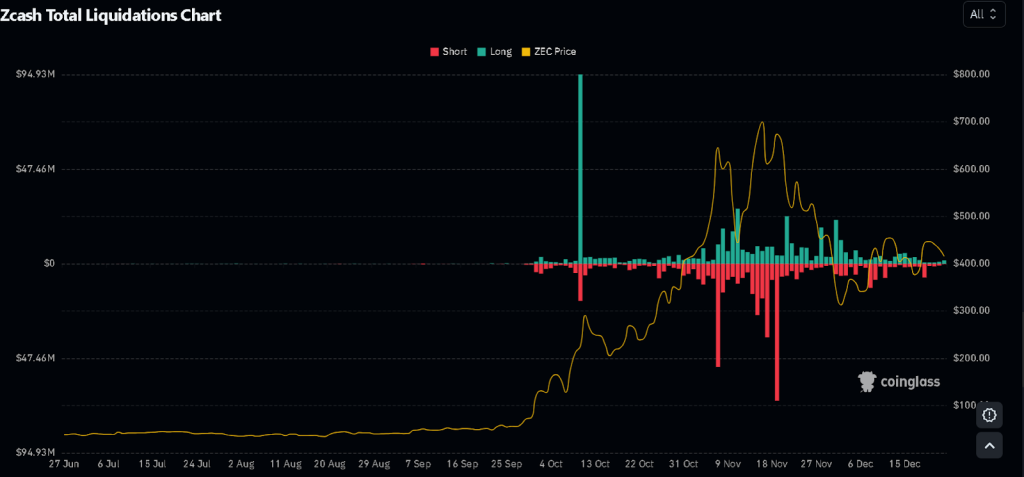Click the 15 Dec date label
Viewport: 1024px width, 477px height.
[904, 465]
